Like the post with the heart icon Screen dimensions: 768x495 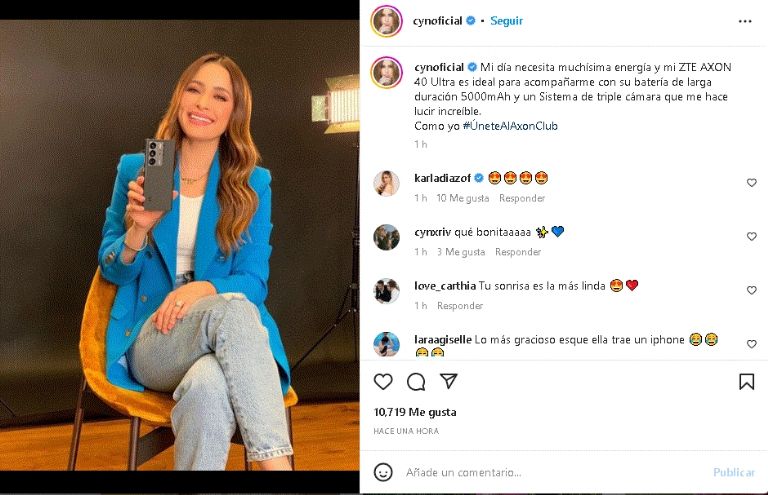click(x=383, y=381)
